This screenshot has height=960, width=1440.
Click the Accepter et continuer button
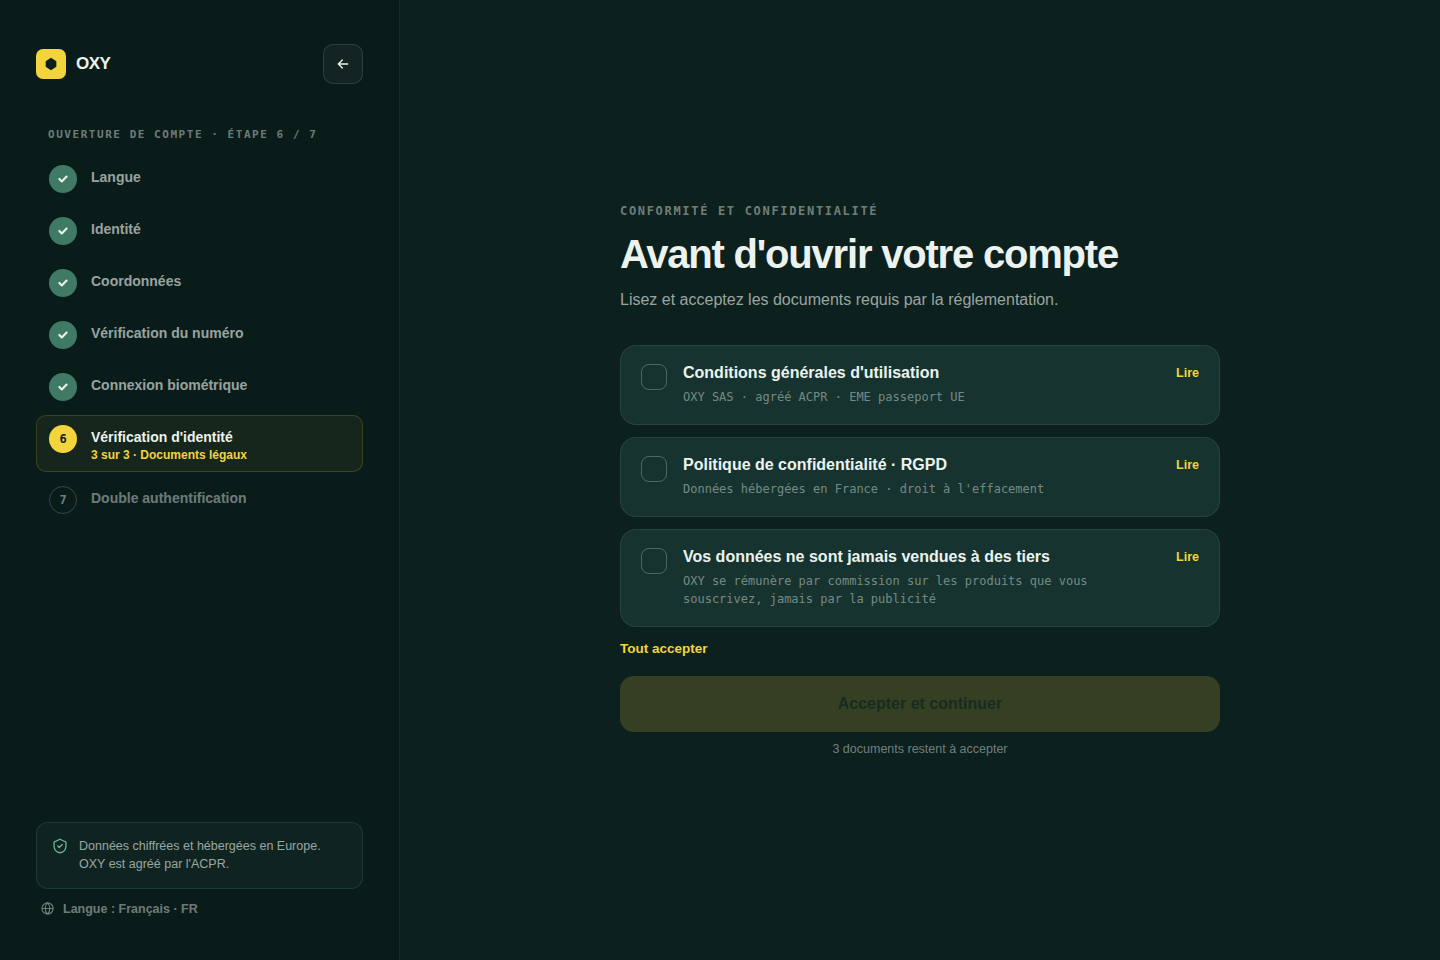point(920,704)
